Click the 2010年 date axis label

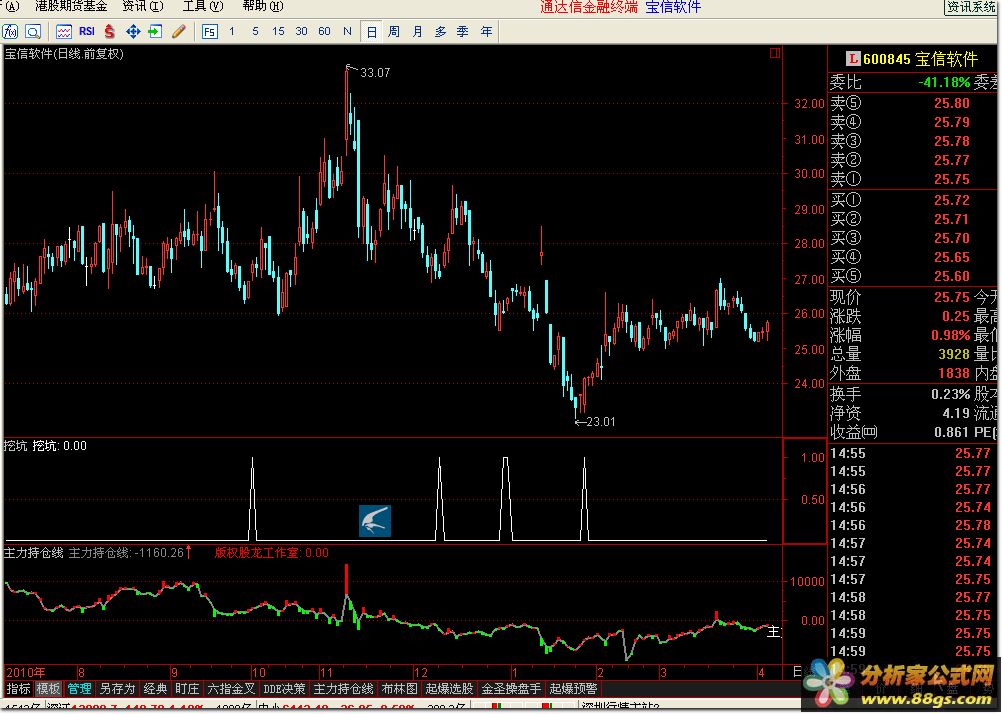[x=26, y=672]
